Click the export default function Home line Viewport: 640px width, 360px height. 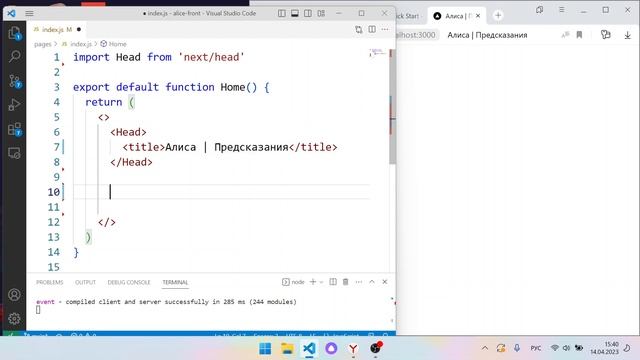171,87
